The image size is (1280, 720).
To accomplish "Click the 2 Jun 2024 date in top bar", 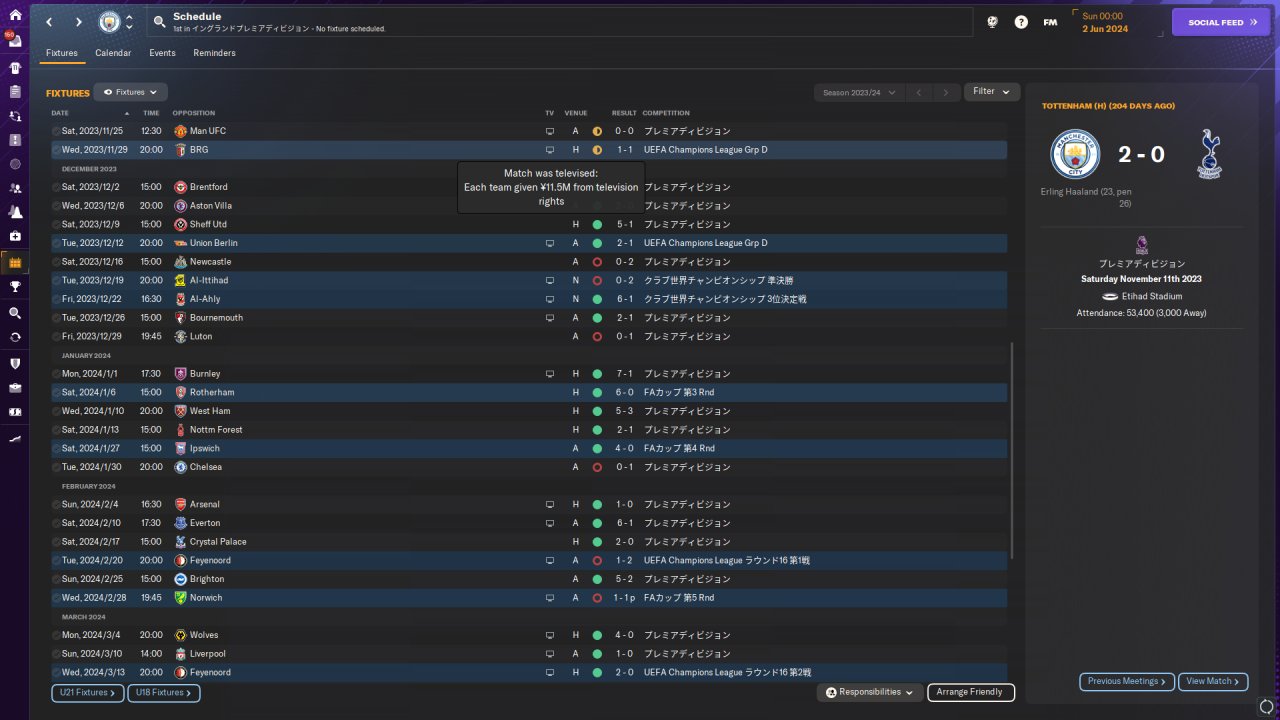I will (1105, 29).
